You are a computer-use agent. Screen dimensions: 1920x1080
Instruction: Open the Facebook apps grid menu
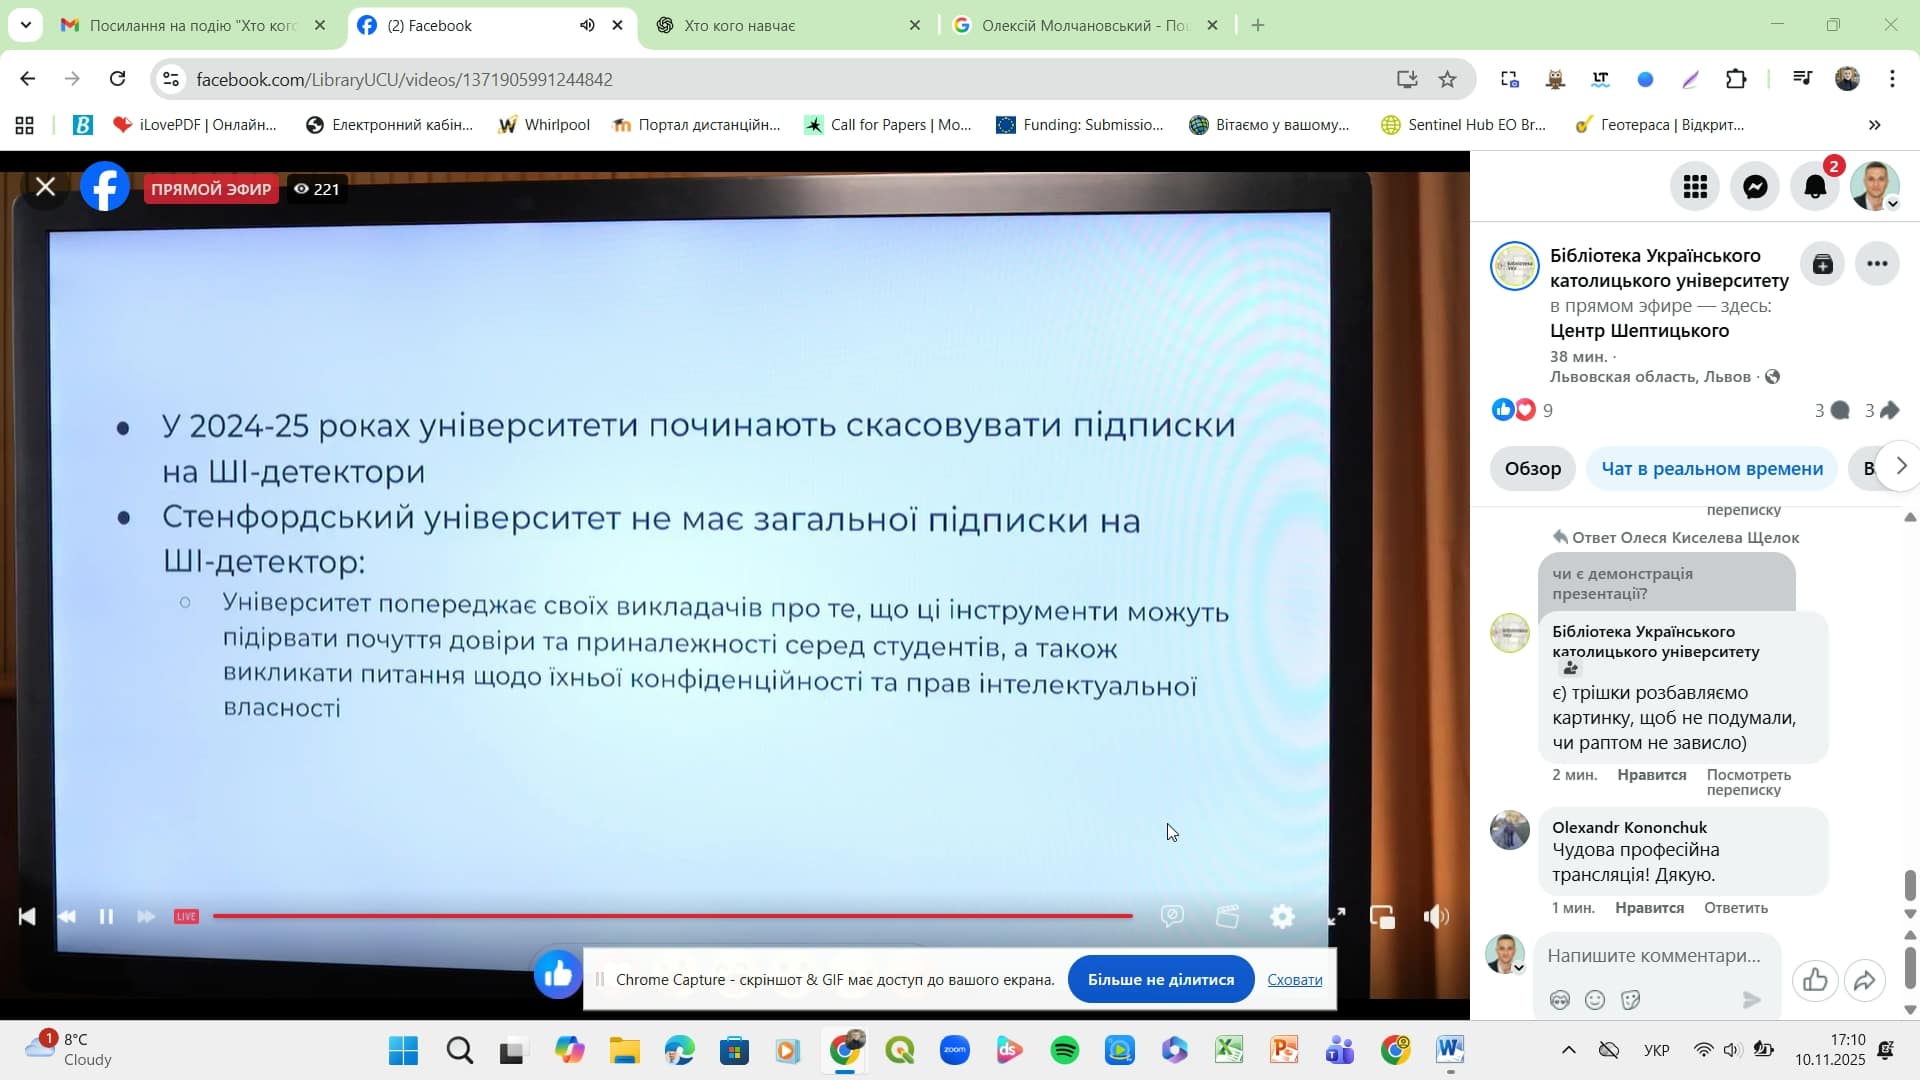tap(1695, 187)
